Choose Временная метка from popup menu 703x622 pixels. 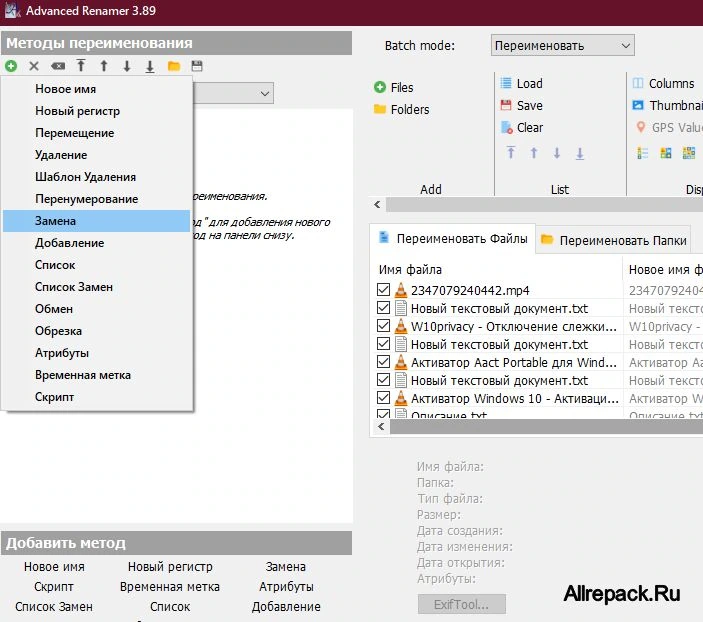point(98,374)
